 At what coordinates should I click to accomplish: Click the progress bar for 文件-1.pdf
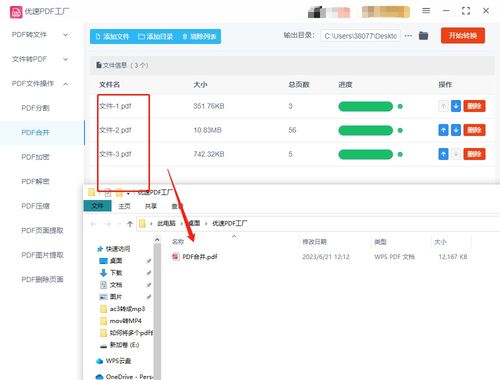coord(366,107)
